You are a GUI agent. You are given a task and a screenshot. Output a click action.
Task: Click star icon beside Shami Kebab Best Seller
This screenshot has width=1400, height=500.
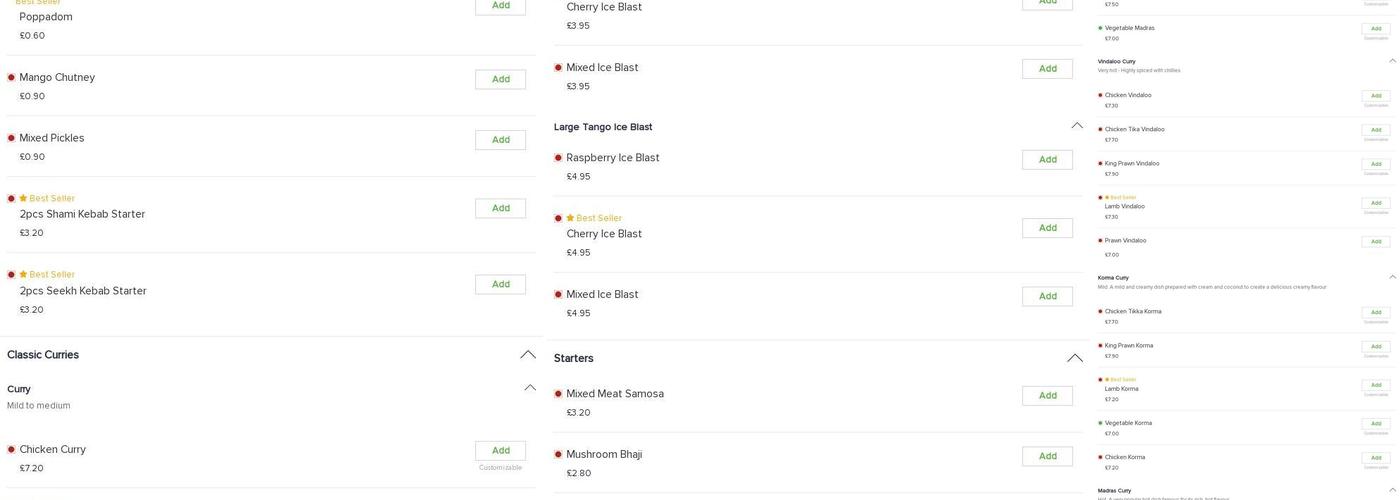(x=23, y=198)
